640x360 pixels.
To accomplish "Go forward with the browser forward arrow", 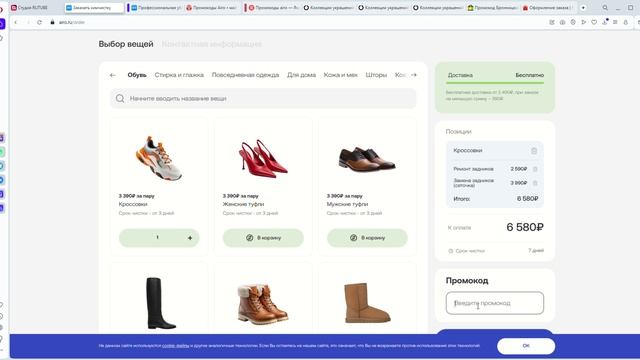I will 28,22.
